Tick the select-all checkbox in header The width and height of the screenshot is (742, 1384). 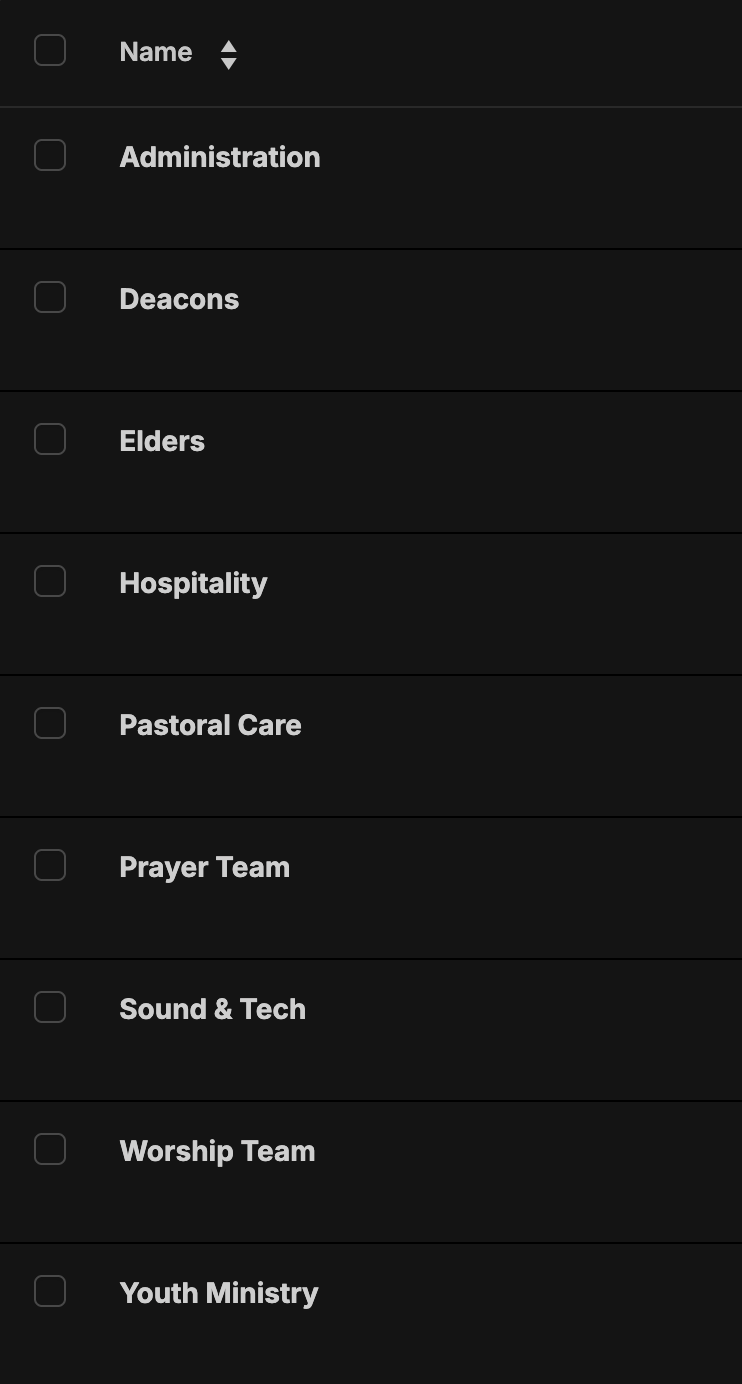click(50, 50)
